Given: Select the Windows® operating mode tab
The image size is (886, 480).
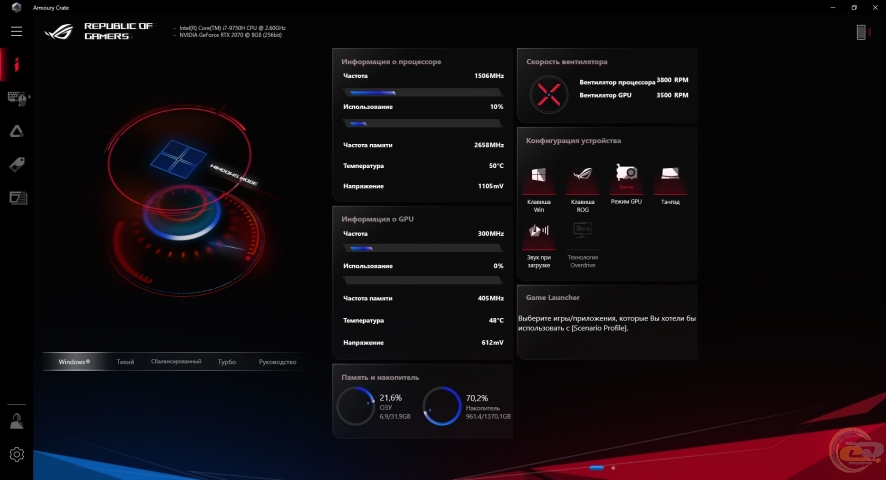Looking at the screenshot, I should [74, 362].
